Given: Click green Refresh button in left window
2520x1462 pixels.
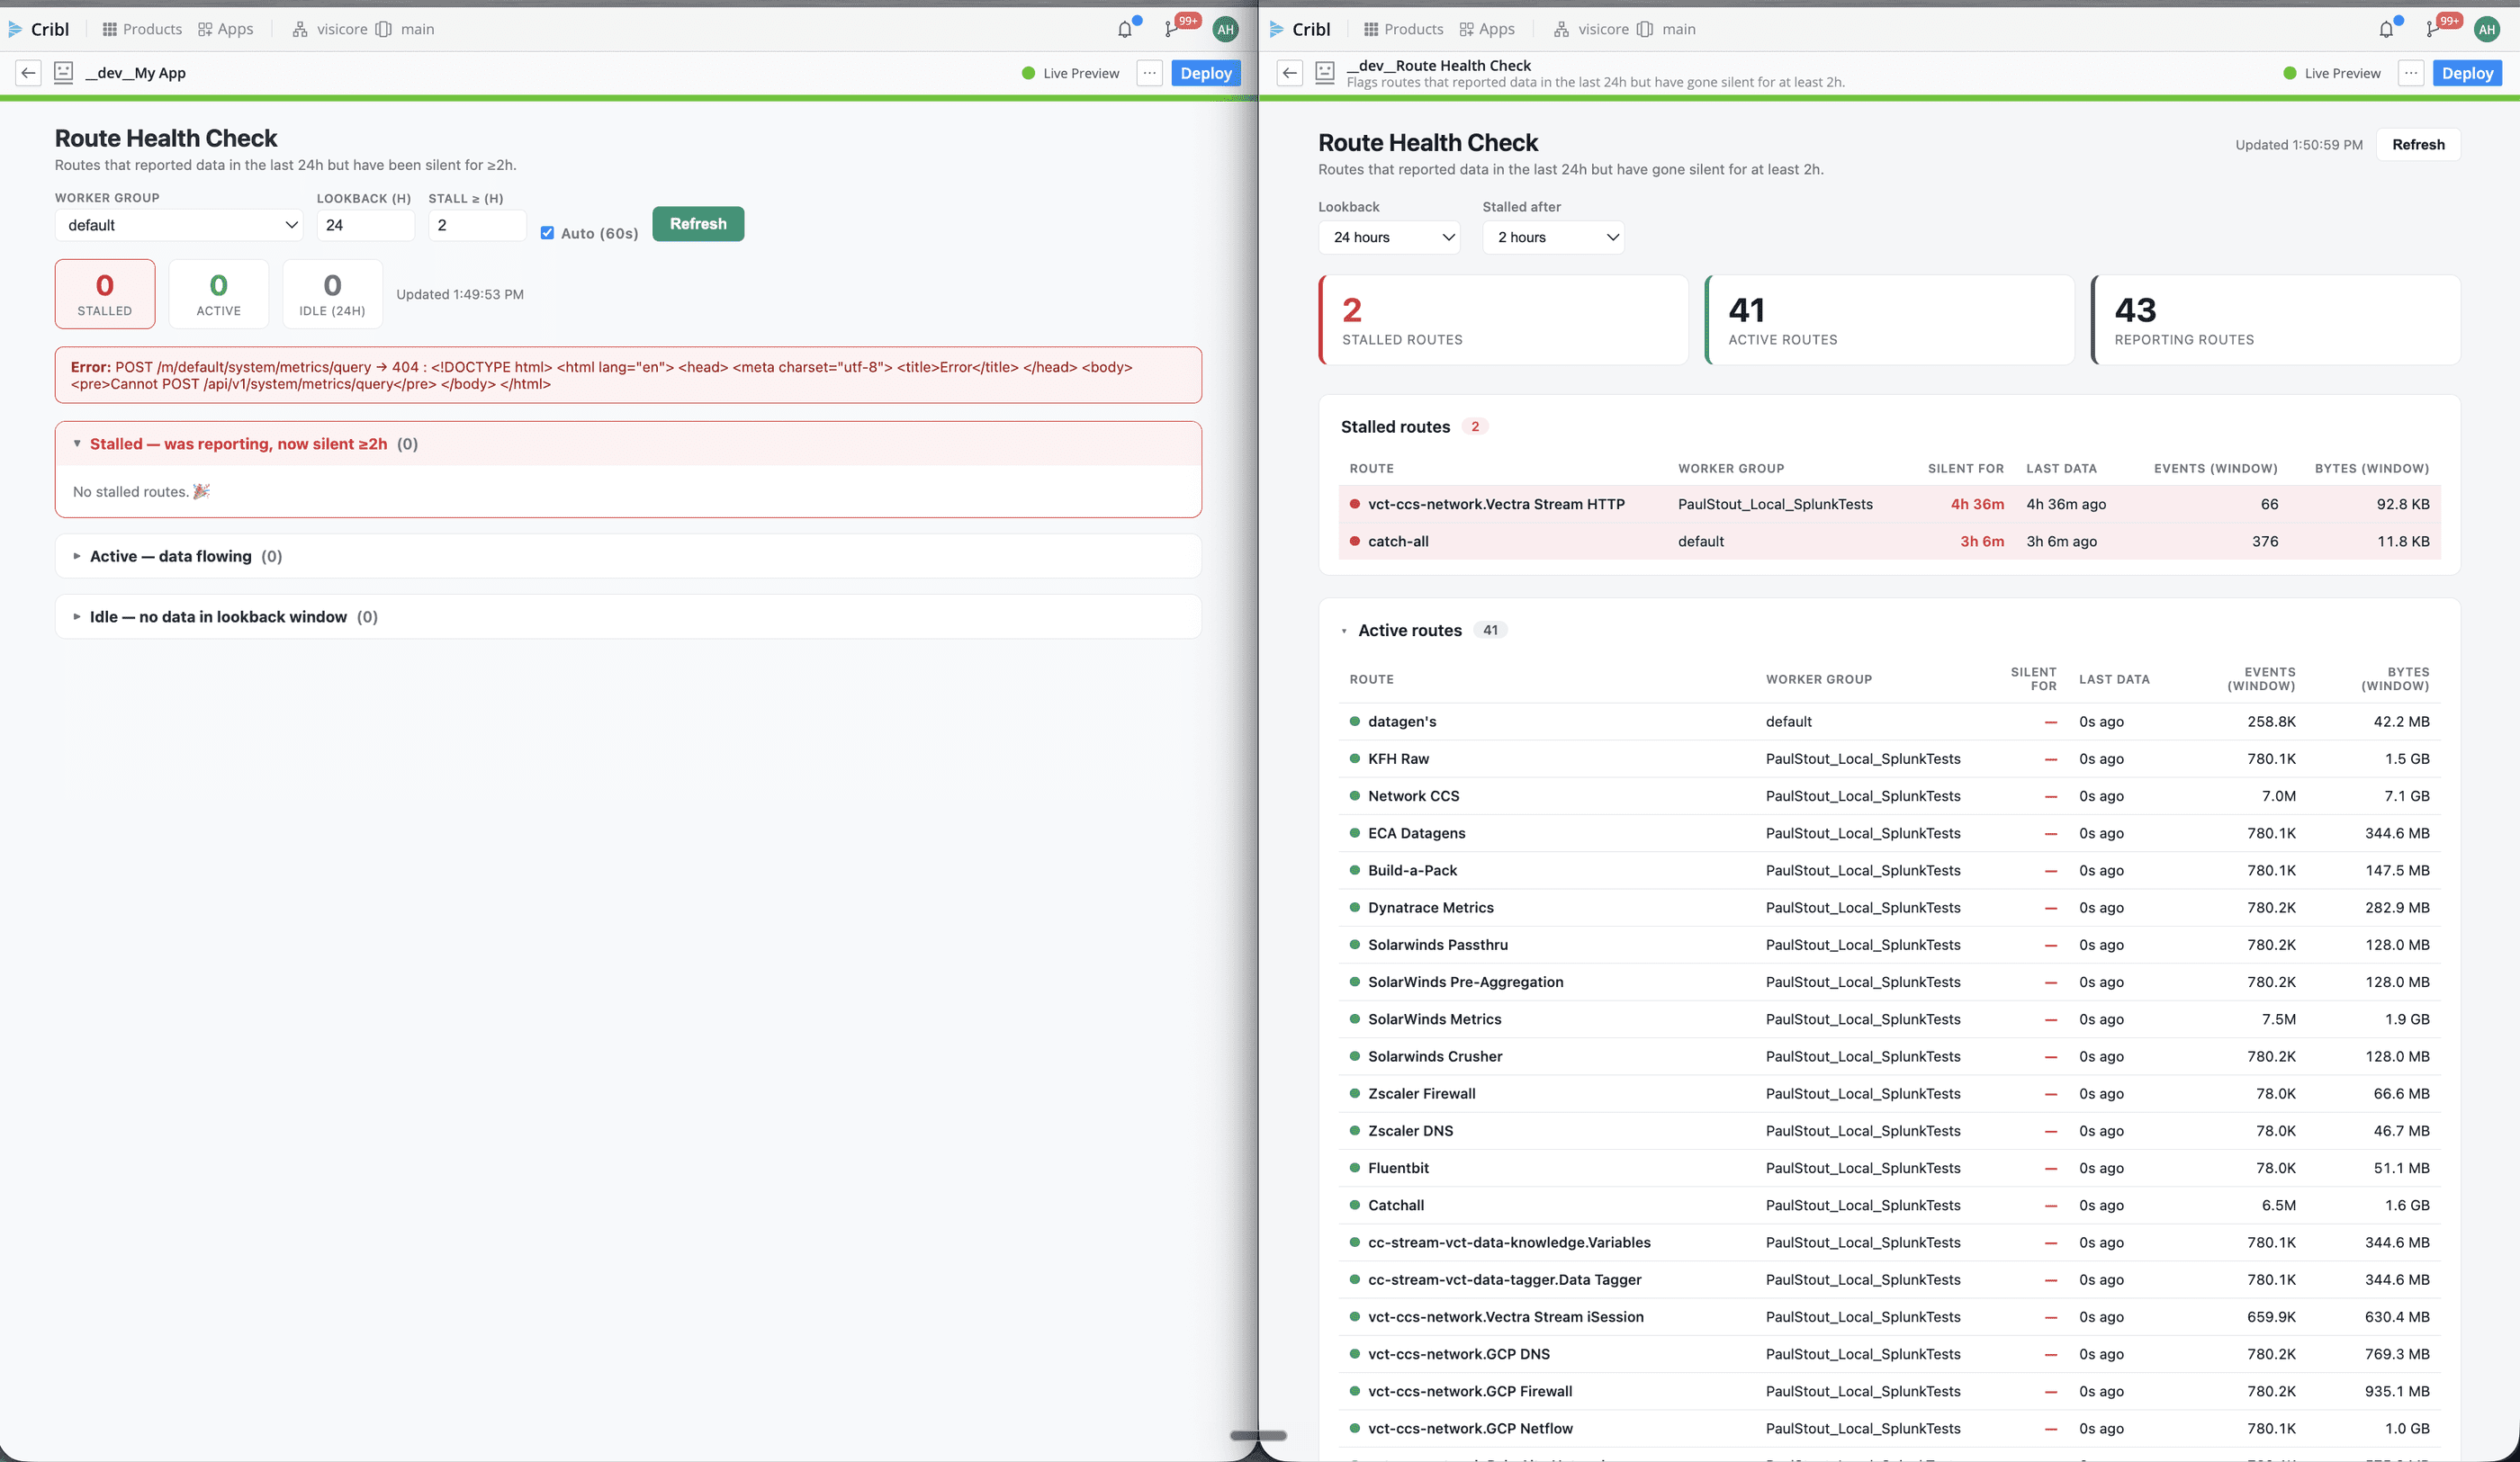Looking at the screenshot, I should click(698, 224).
